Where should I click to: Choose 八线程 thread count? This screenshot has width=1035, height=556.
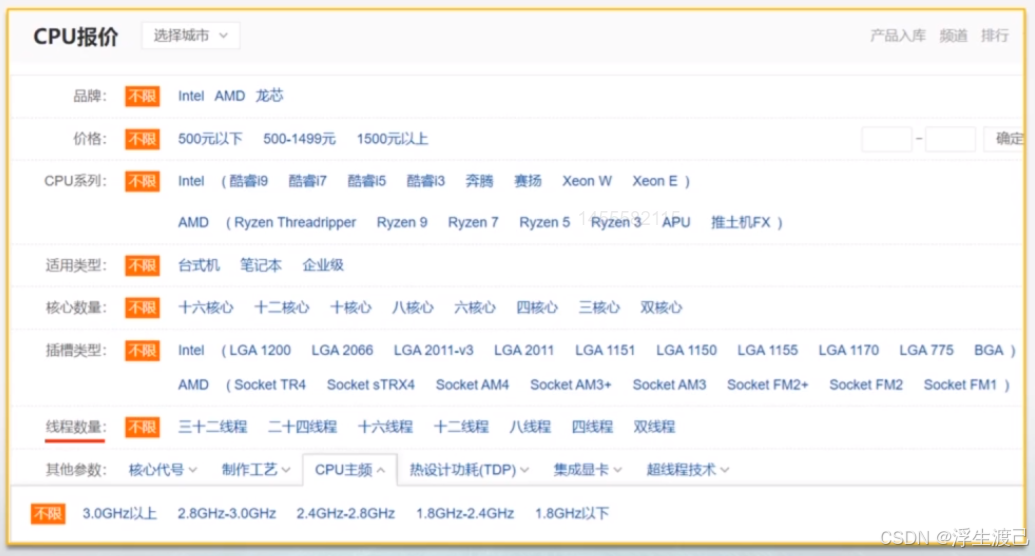530,427
